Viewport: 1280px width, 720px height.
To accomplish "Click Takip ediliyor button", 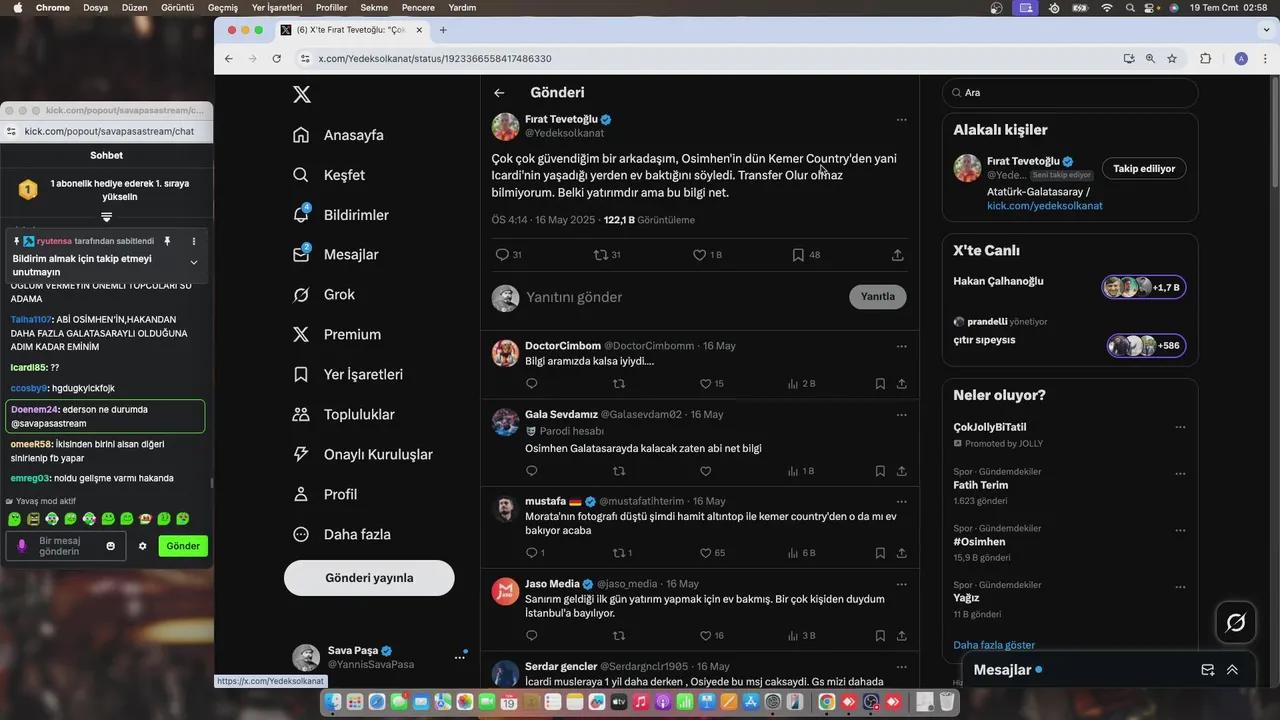I will pos(1144,168).
